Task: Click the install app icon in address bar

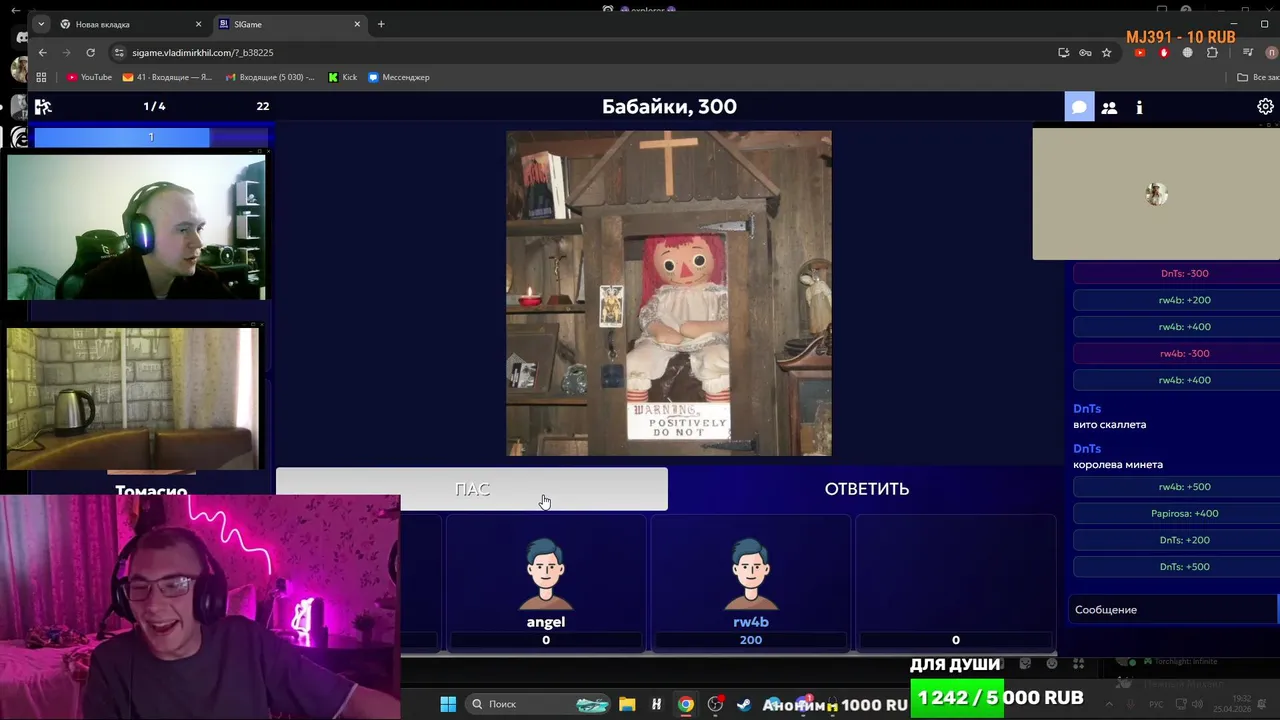Action: pos(1063,52)
